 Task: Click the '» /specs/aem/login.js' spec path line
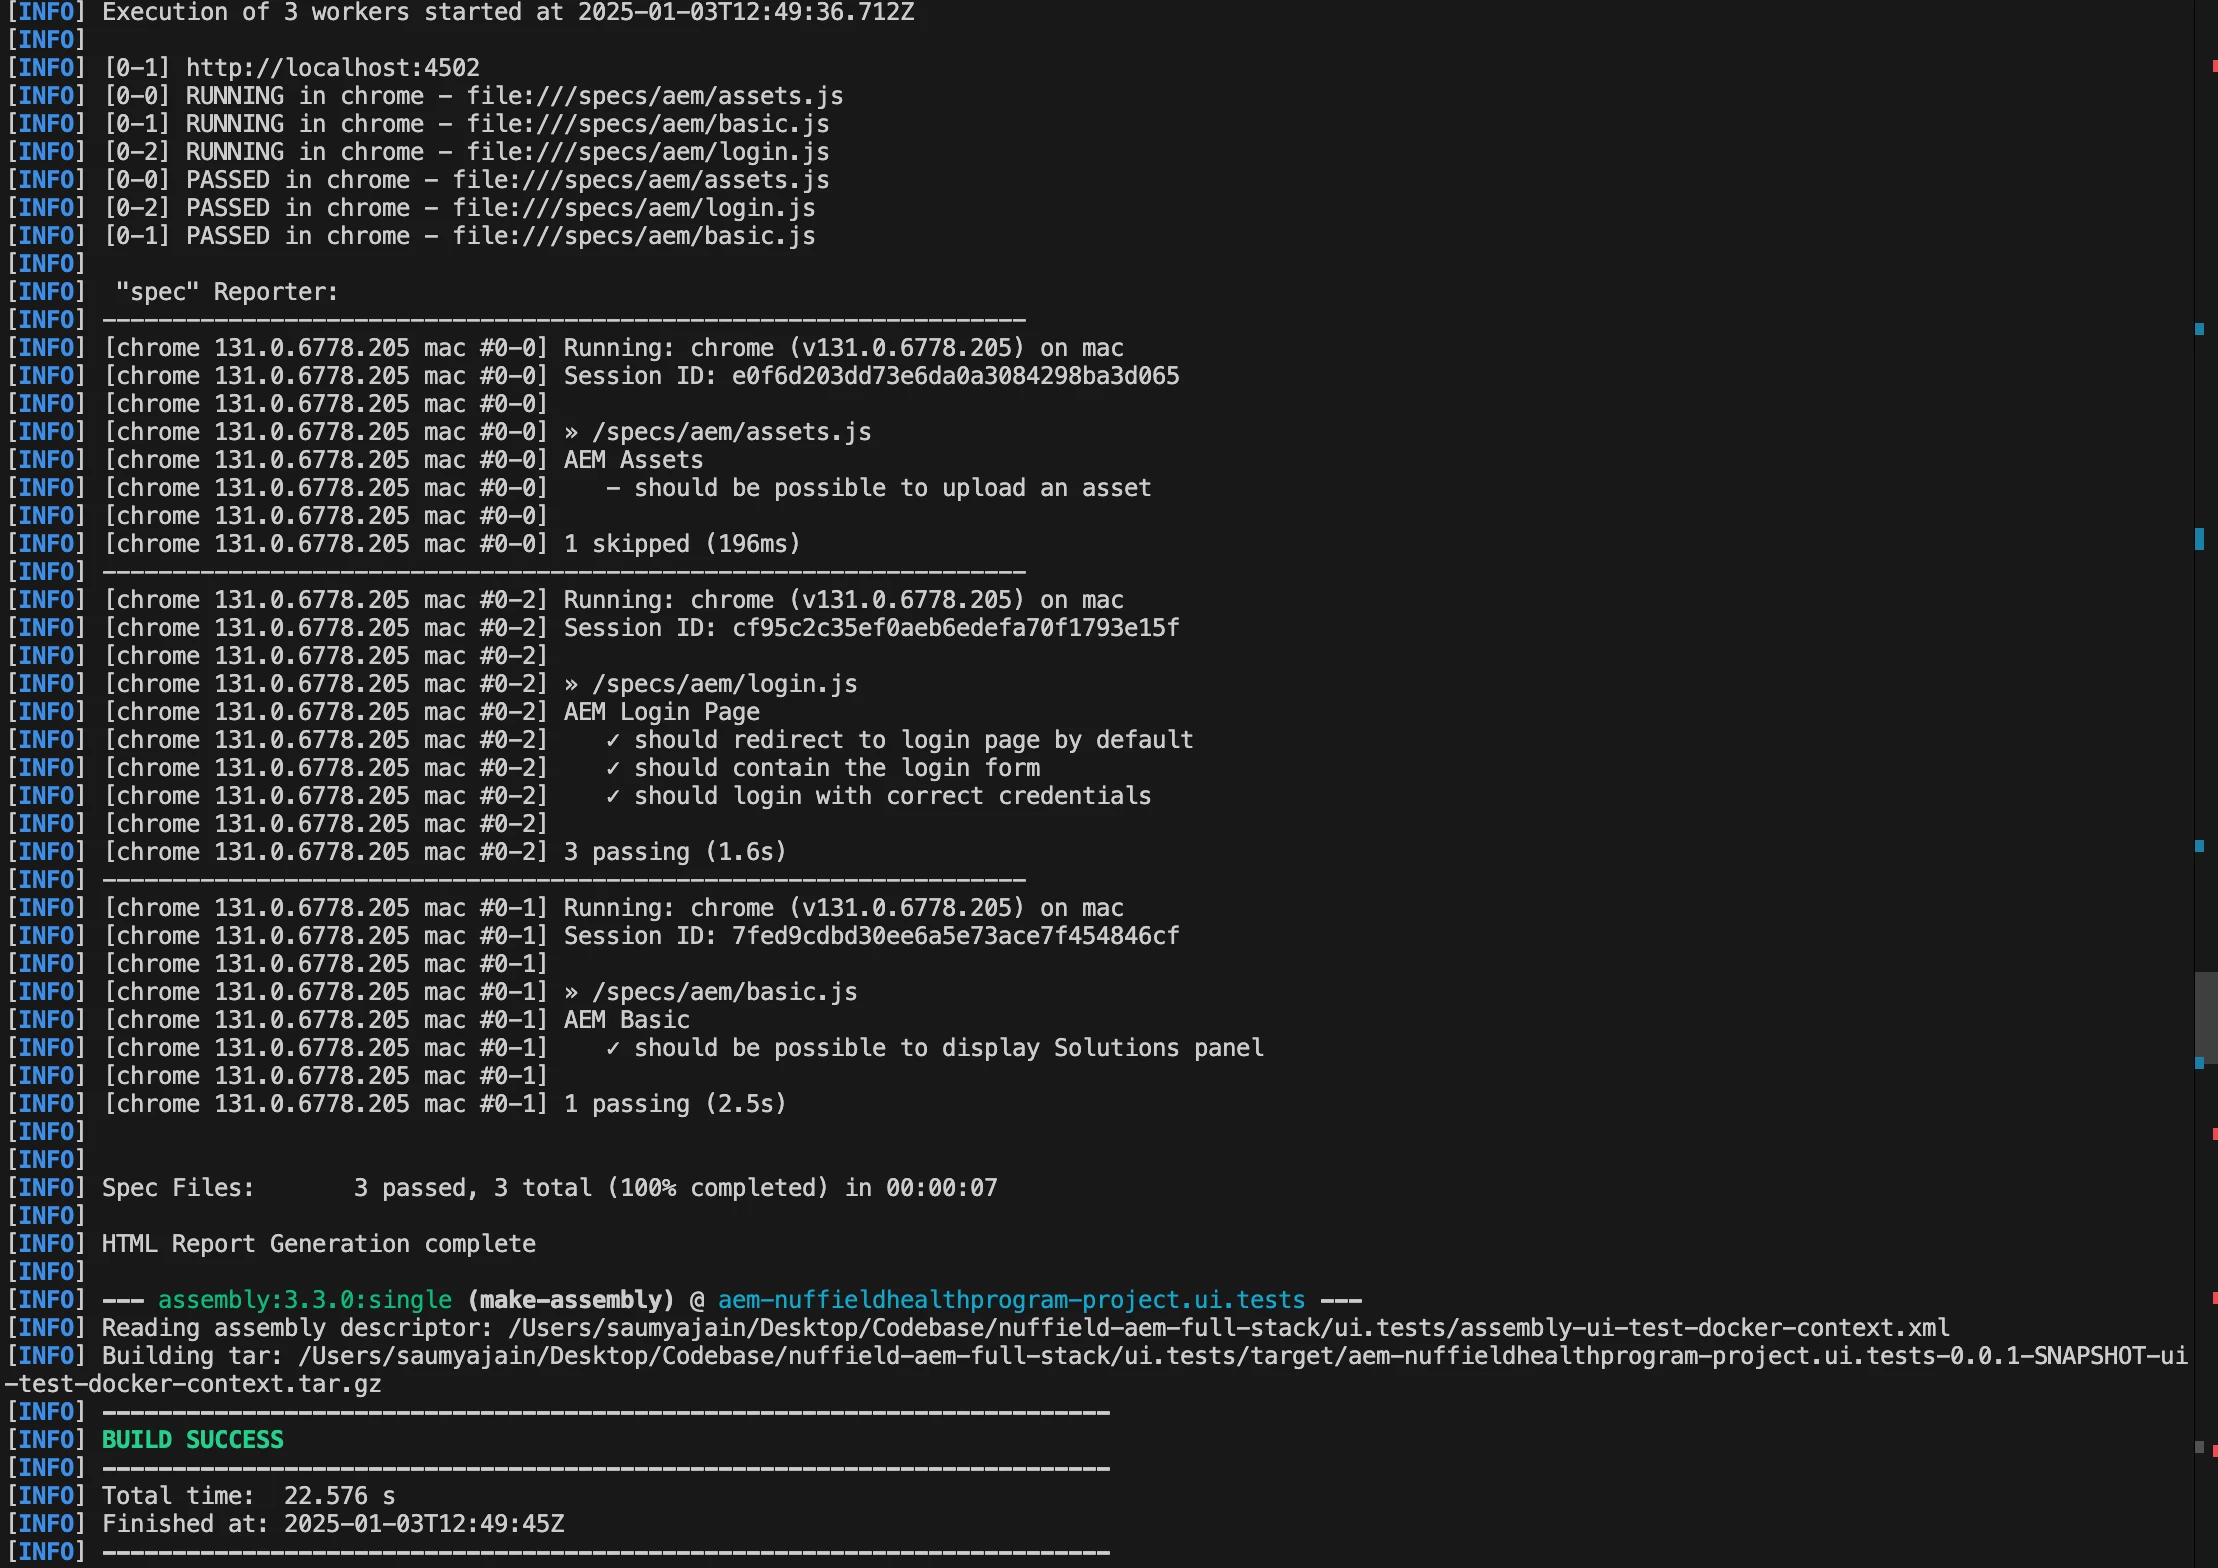pyautogui.click(x=710, y=684)
